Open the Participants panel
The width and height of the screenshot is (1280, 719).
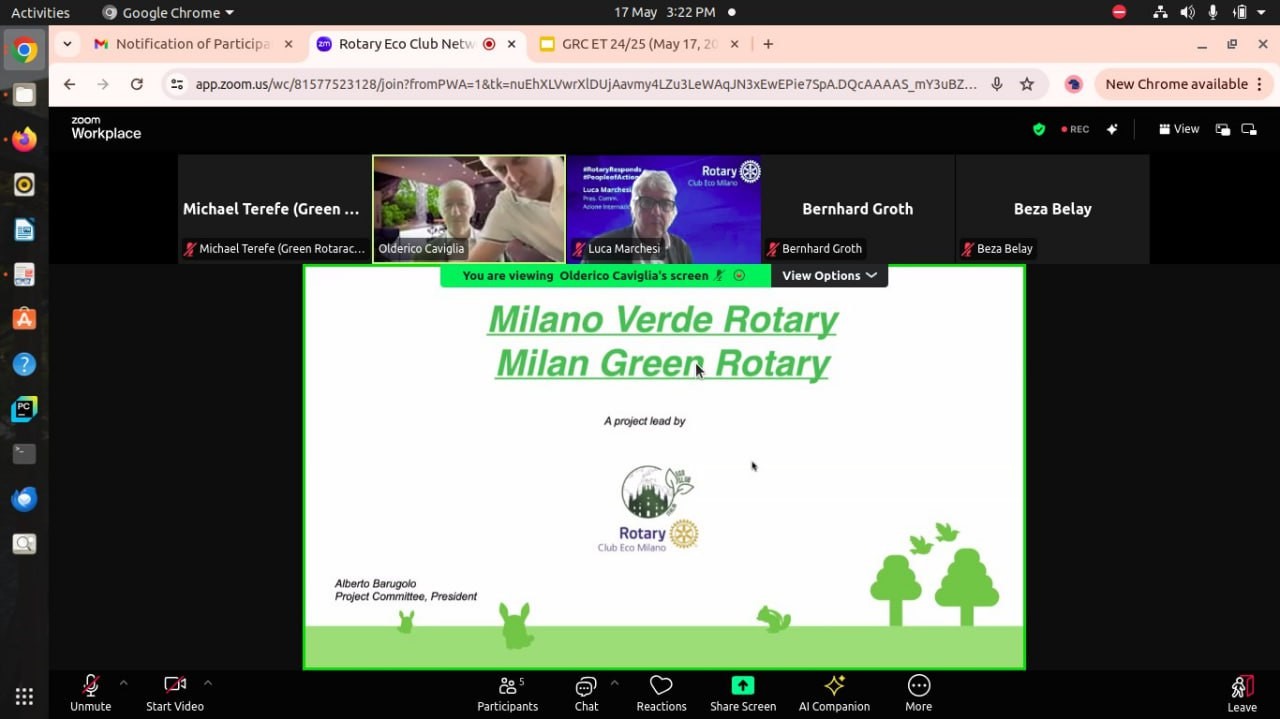click(x=507, y=693)
